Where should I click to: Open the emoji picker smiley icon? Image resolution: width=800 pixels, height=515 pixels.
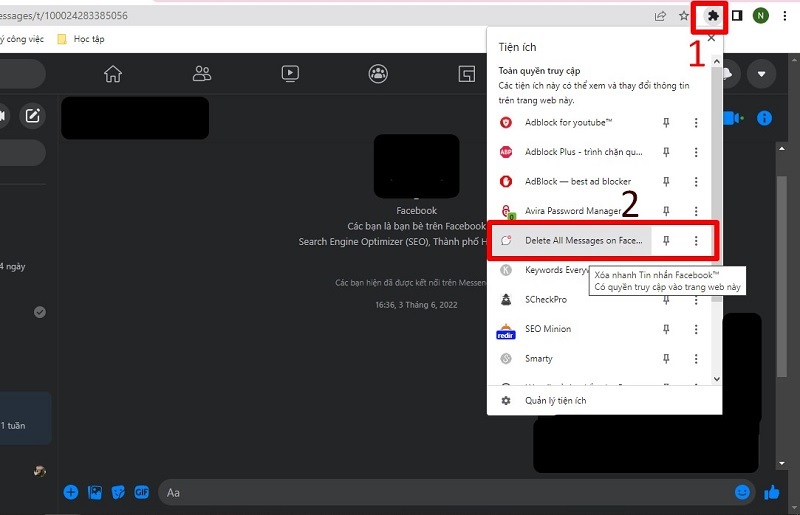point(742,492)
